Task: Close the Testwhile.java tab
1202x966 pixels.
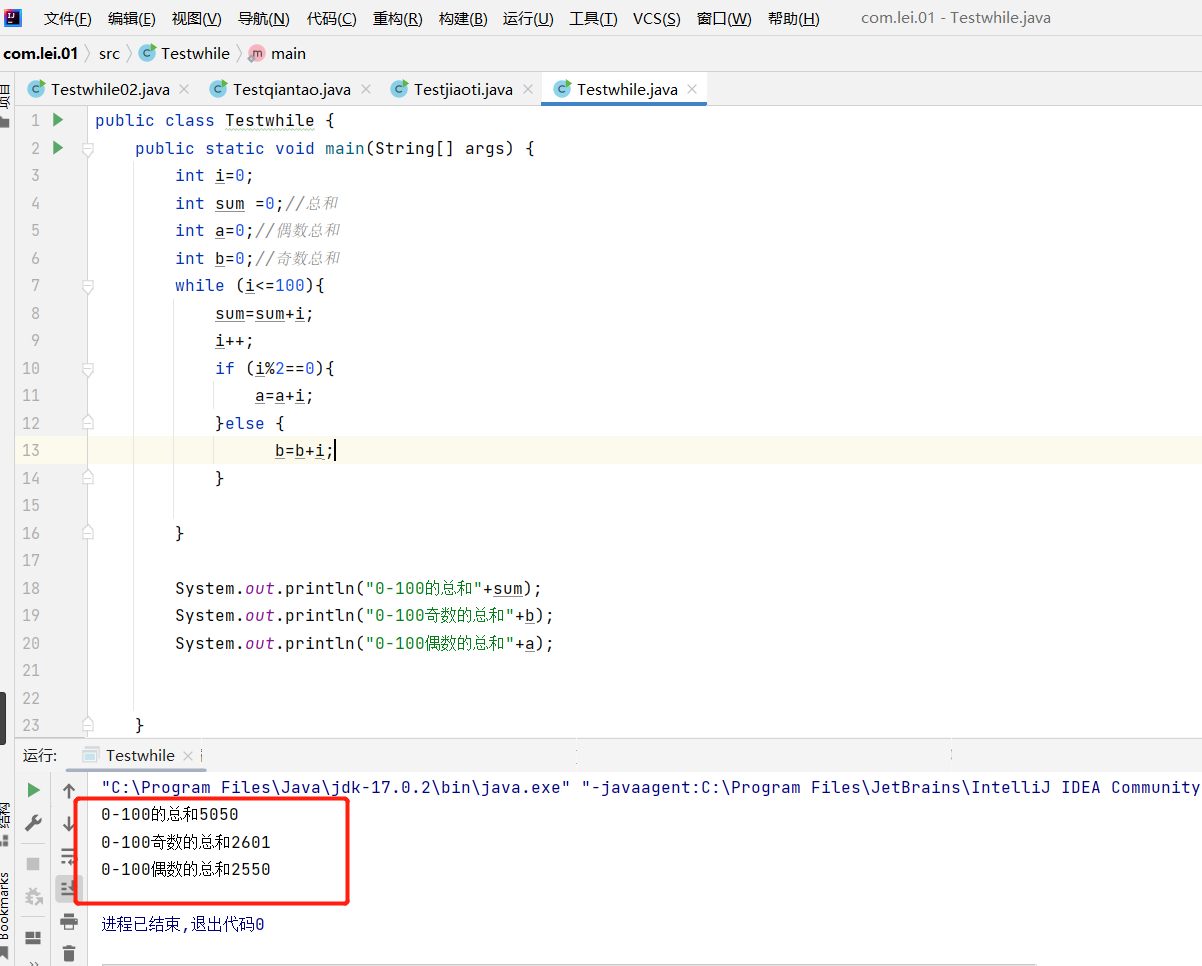Action: click(692, 89)
